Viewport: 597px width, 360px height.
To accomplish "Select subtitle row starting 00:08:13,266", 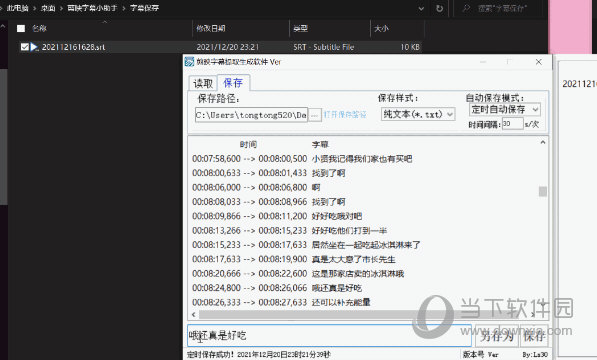I will coord(289,231).
